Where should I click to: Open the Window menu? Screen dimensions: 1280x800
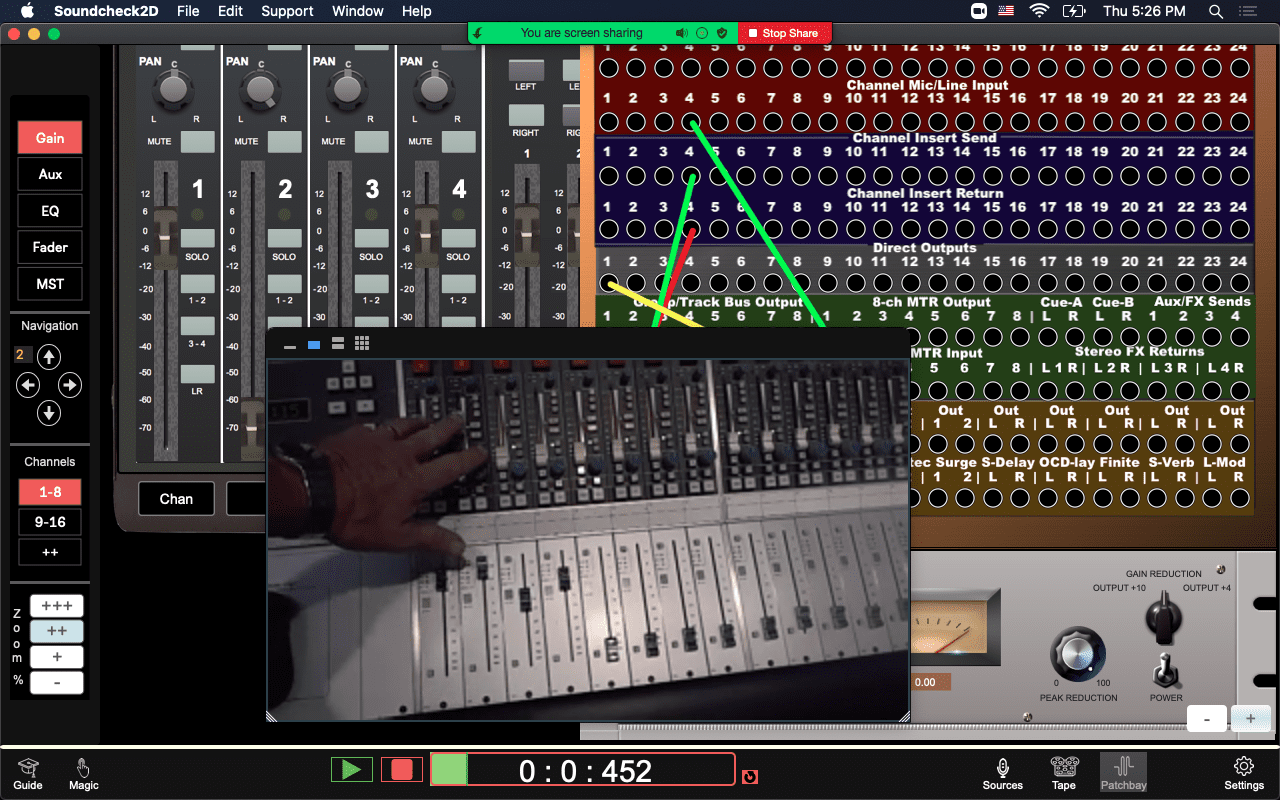[x=358, y=11]
